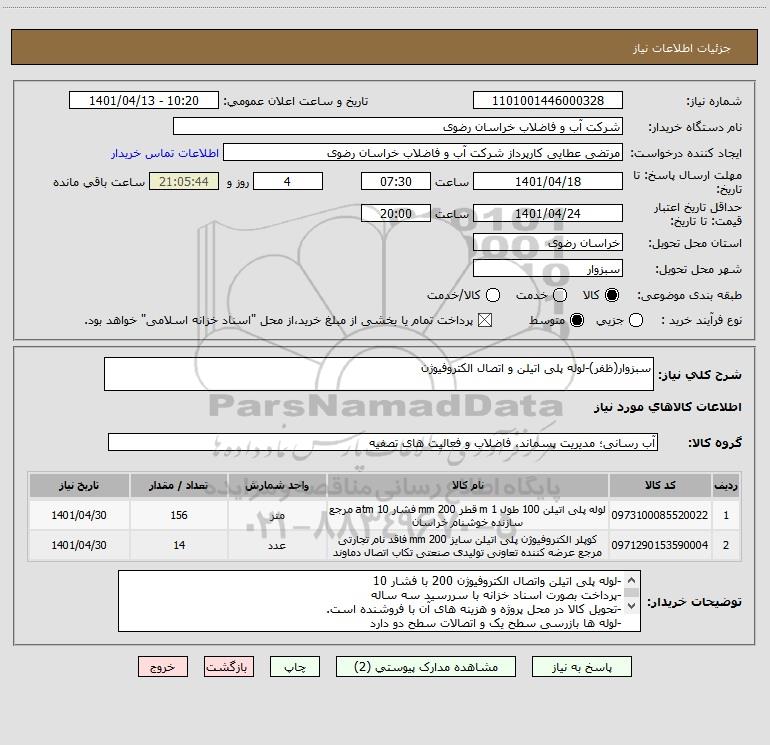Viewport: 770px width, 745px height.
Task: Click the شرح کلی نیاز description field
Action: [379, 374]
